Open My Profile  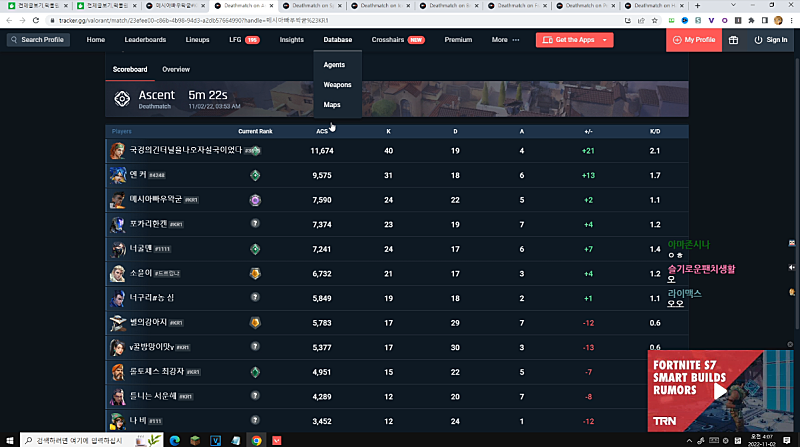click(x=694, y=40)
